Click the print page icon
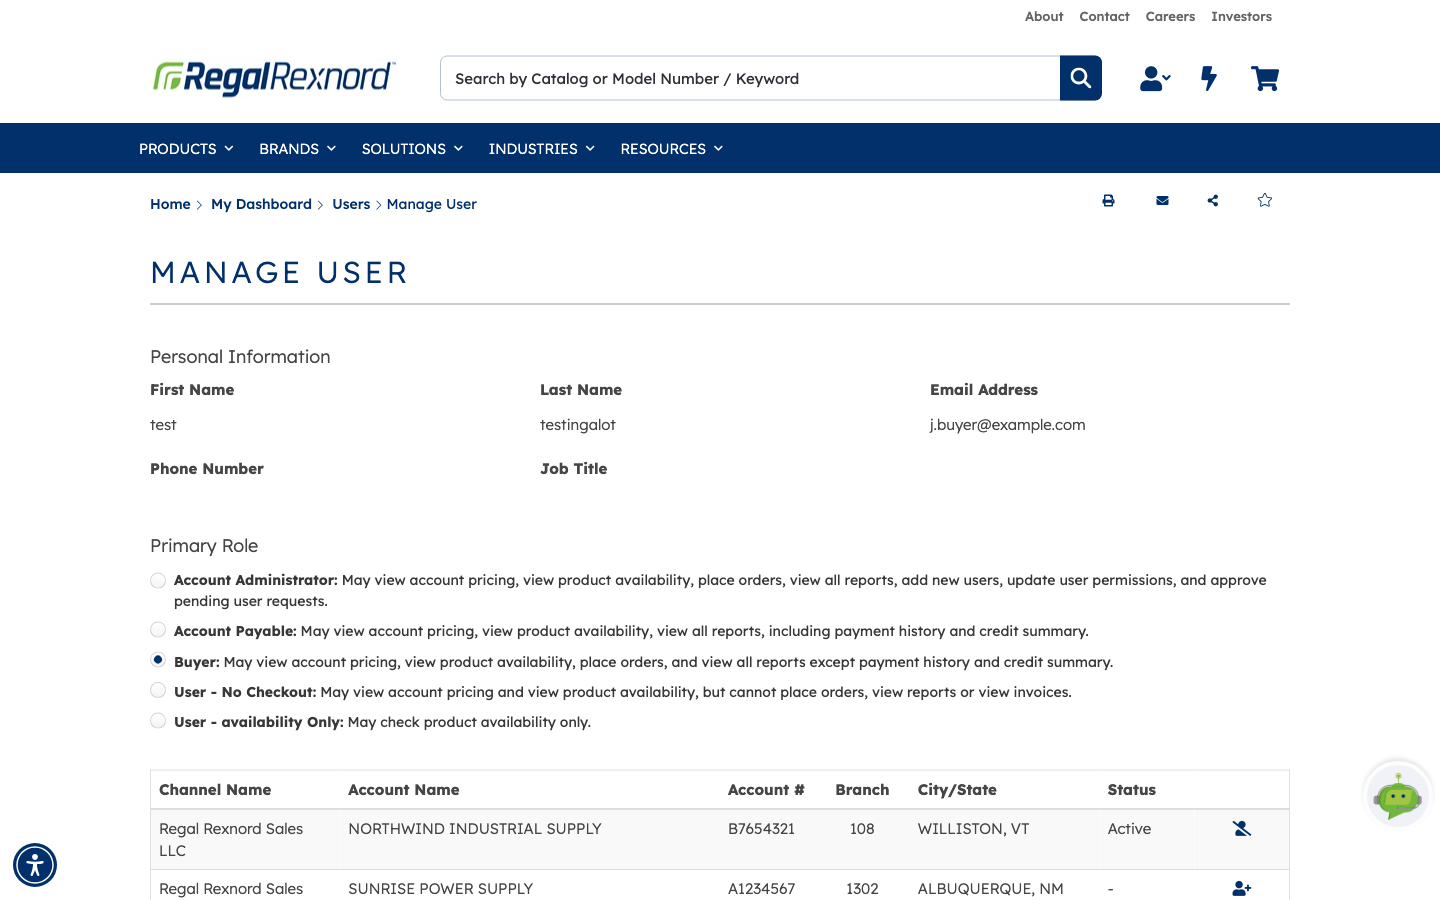 (1108, 201)
